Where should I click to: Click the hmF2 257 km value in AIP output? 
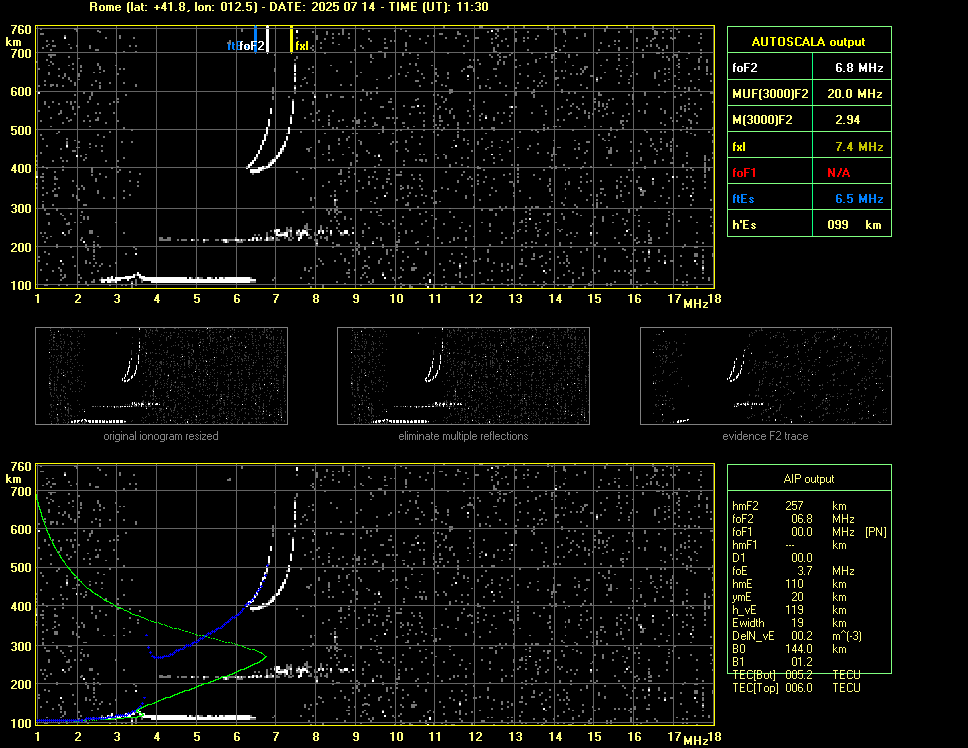pyautogui.click(x=794, y=506)
